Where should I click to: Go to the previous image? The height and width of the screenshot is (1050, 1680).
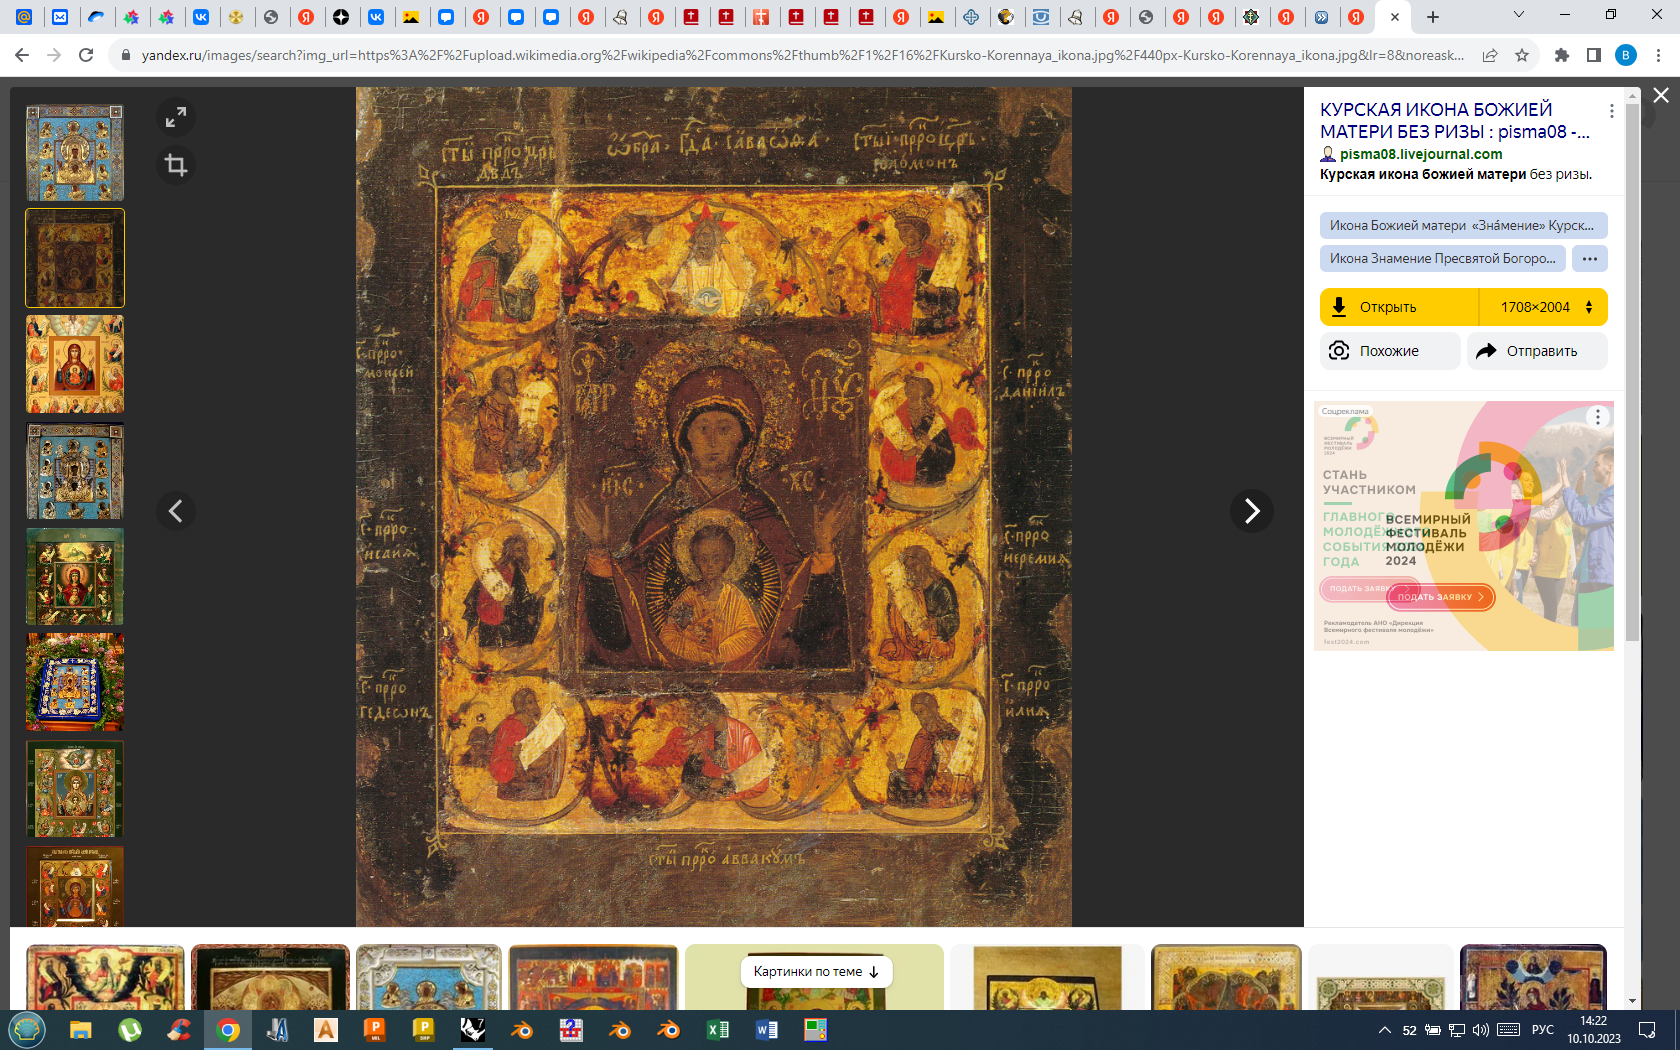tap(176, 511)
